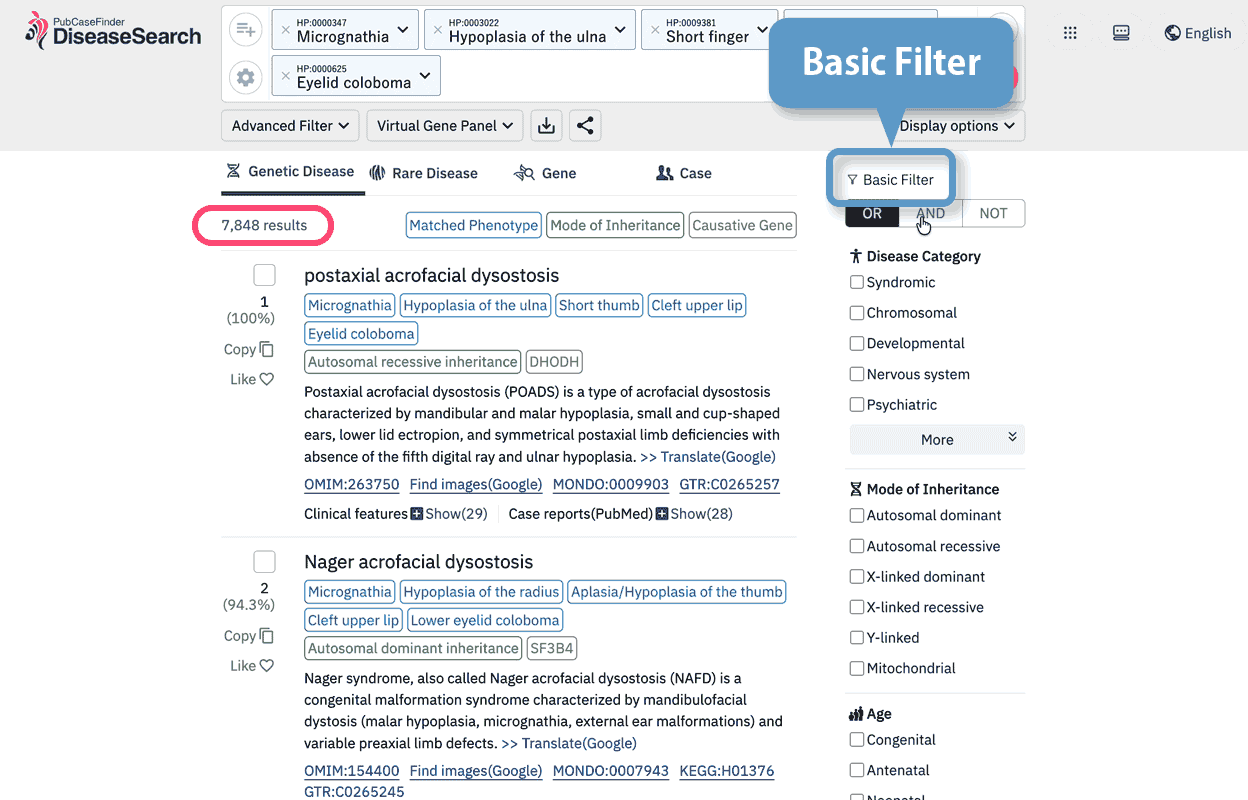The height and width of the screenshot is (800, 1248).
Task: Select checkbox for postaxial acrofacial dysostosis result
Action: click(264, 275)
